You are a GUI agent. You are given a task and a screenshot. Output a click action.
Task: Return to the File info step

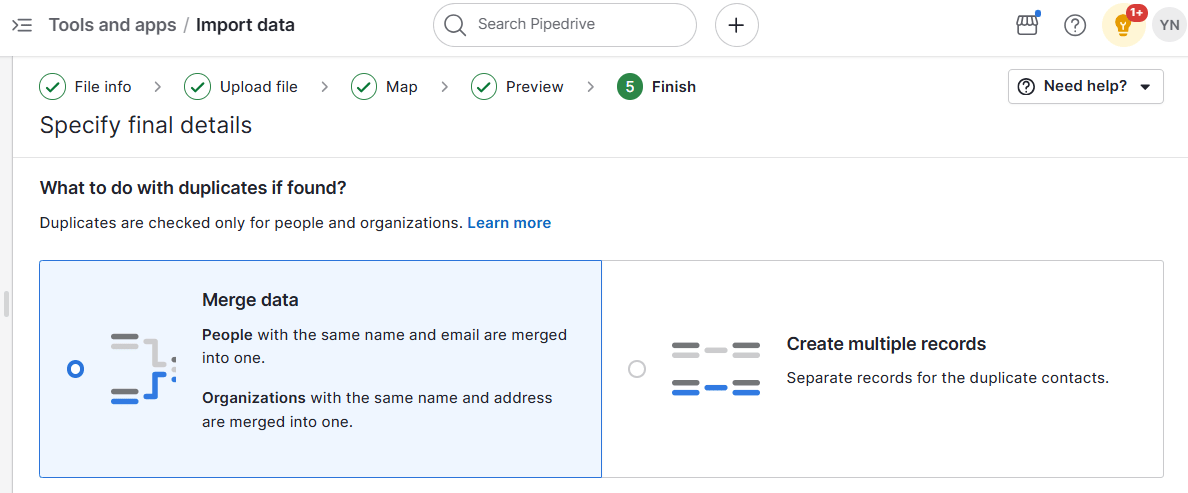[x=86, y=87]
